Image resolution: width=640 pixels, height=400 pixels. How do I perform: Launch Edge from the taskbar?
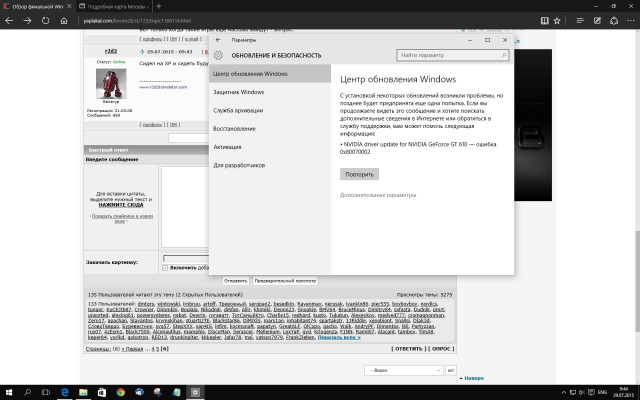coord(64,392)
